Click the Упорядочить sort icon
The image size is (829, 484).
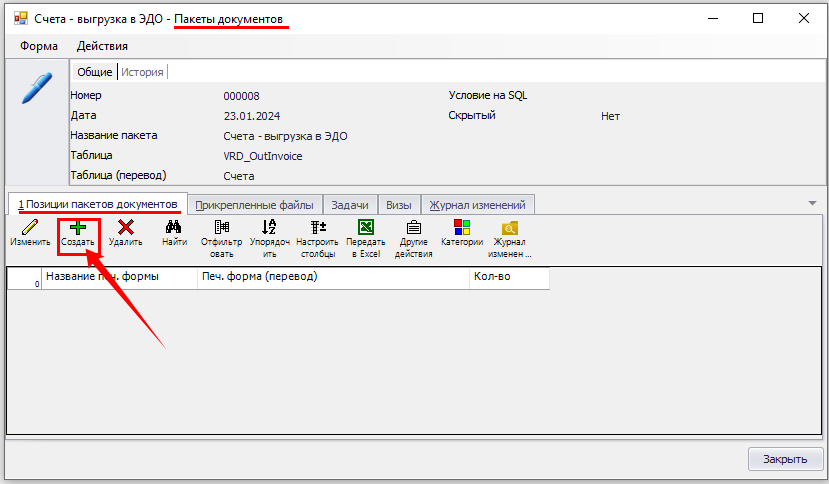(x=269, y=228)
